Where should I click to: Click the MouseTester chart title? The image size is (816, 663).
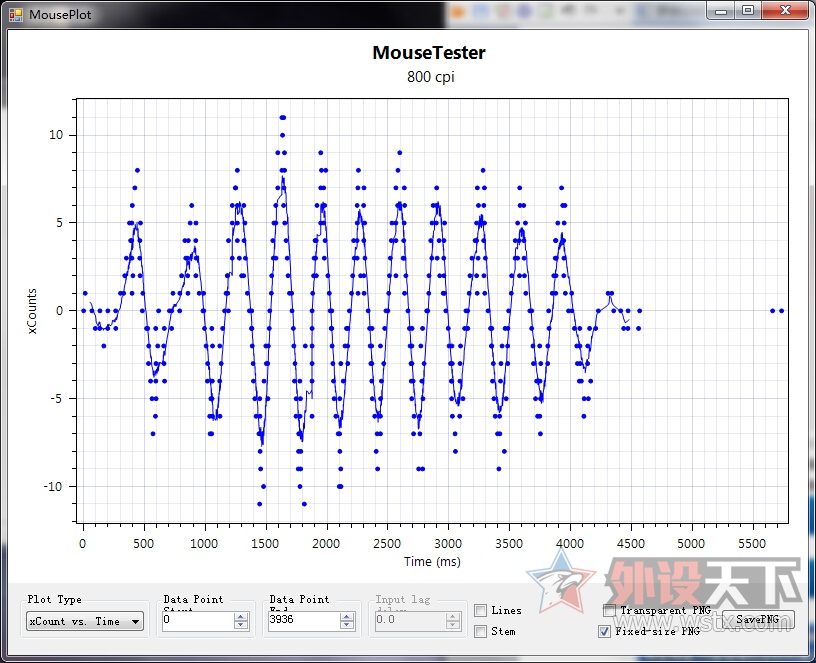tap(429, 53)
